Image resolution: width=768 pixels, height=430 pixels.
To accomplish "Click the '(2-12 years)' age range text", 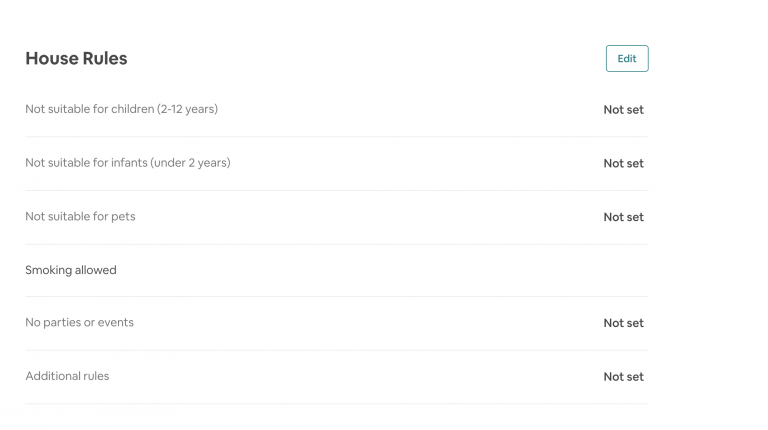I will [187, 109].
